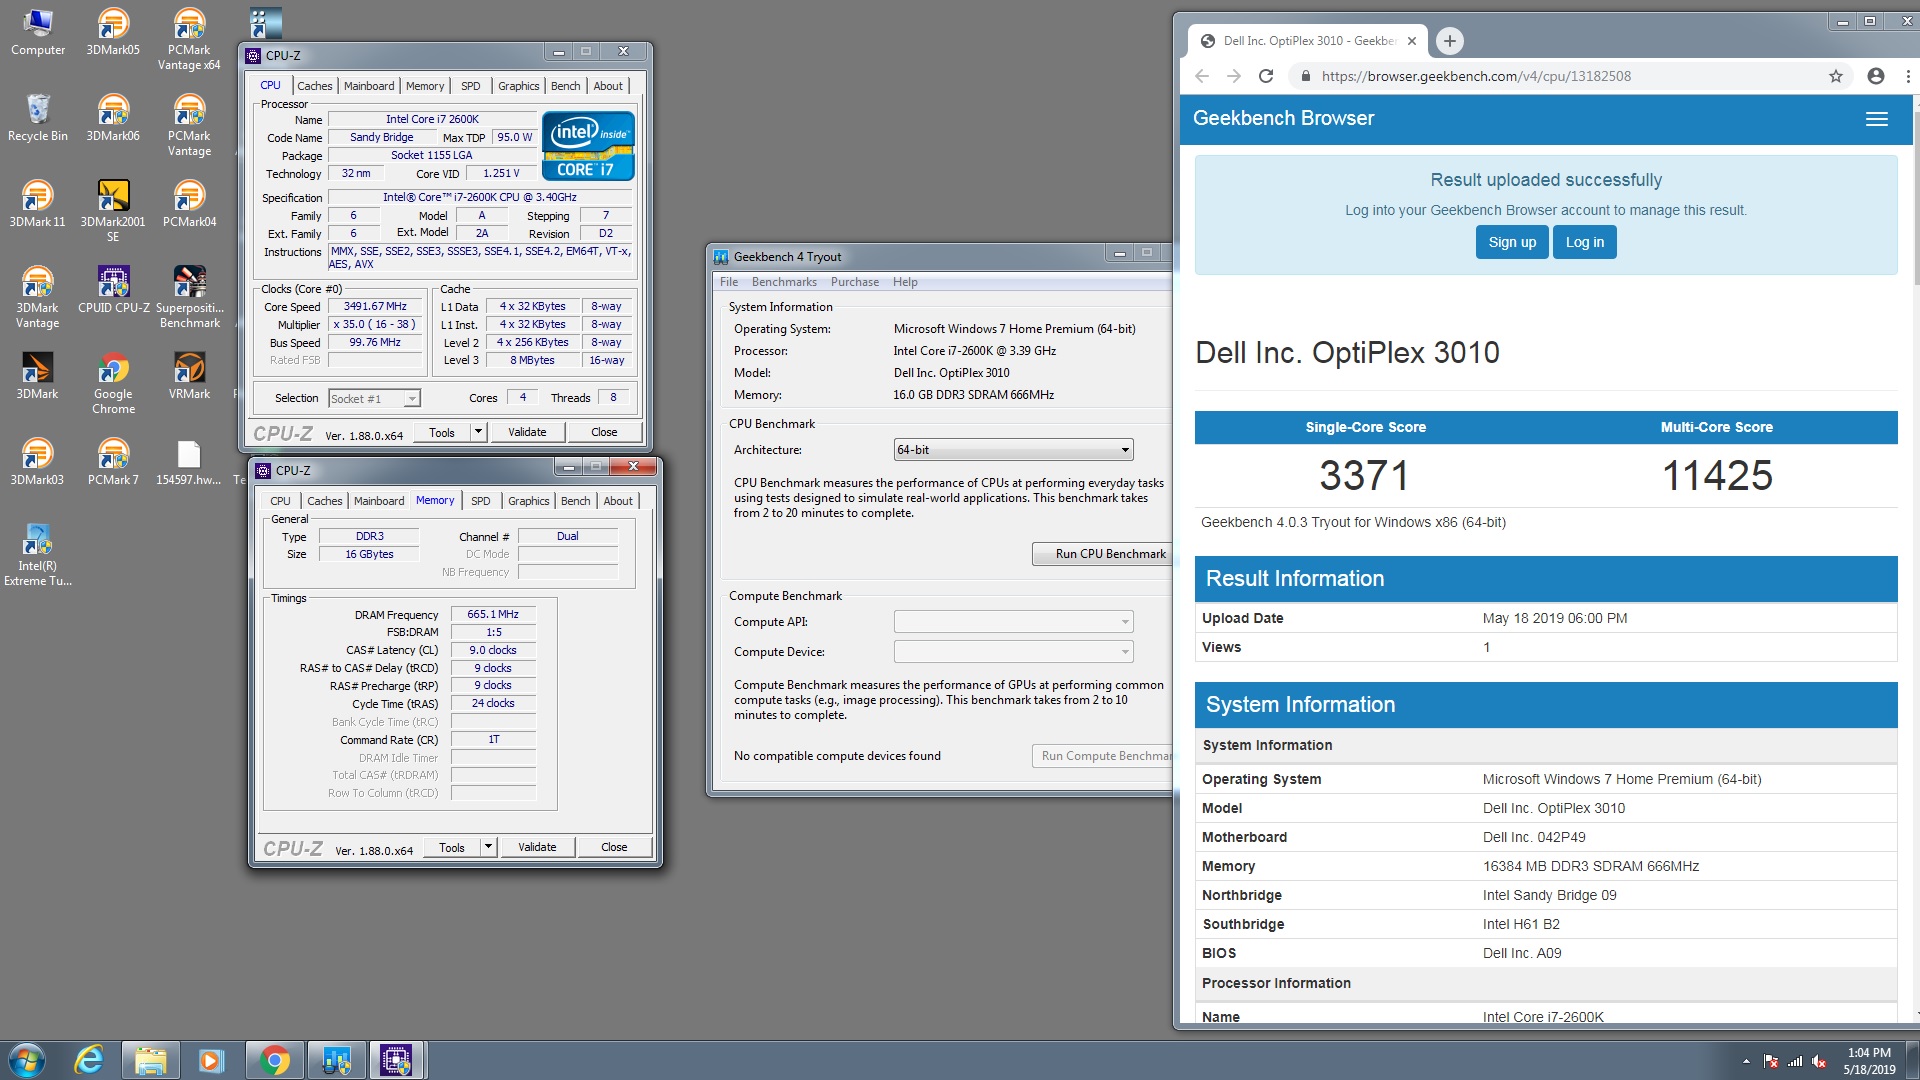Open the SPD tab in Memory CPU-Z window

tap(481, 501)
